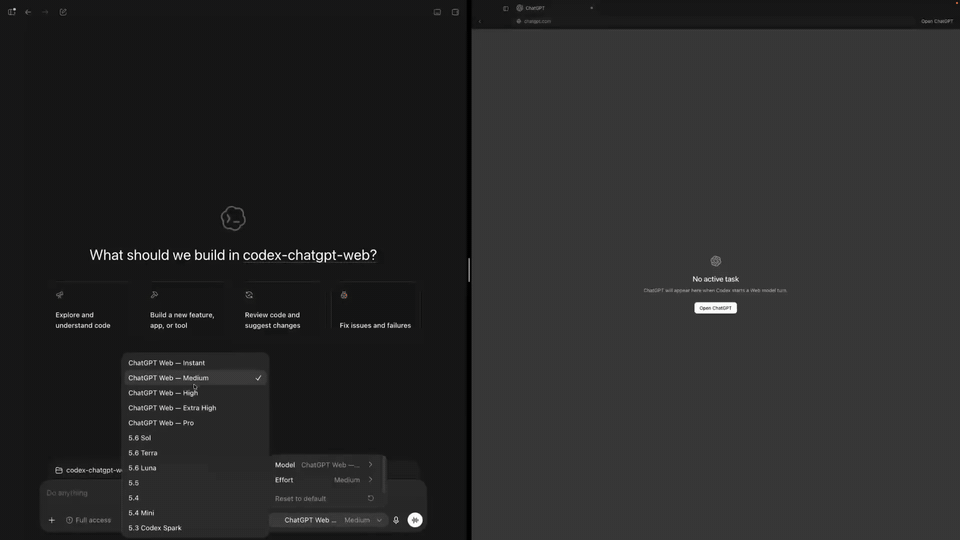Click the Fix issues bug icon
The image size is (960, 540).
[x=344, y=294]
